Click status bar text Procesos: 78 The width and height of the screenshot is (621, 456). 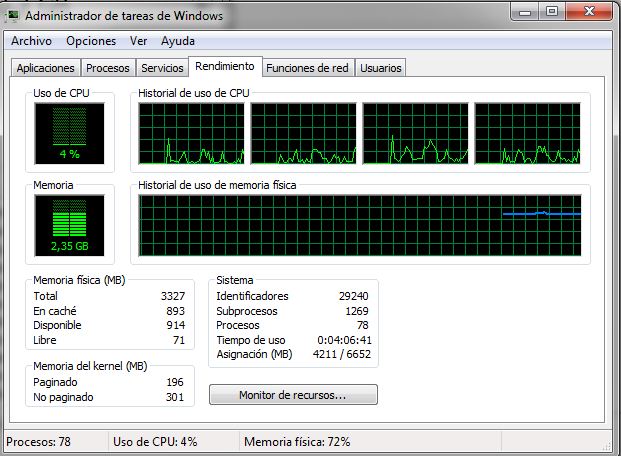click(x=38, y=442)
